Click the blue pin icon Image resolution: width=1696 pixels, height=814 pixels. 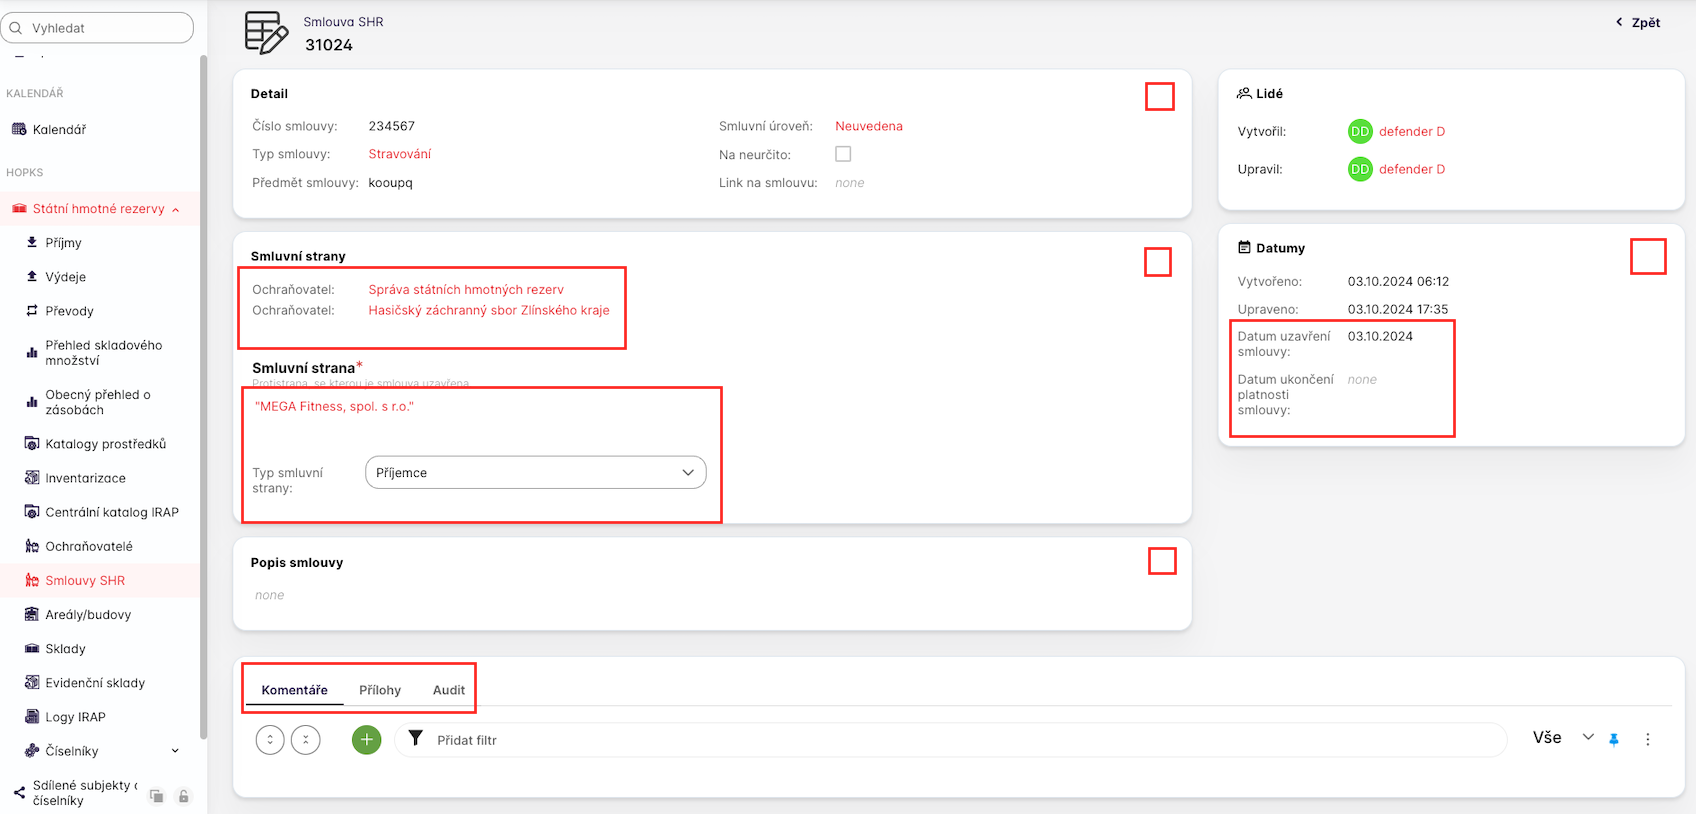tap(1613, 740)
